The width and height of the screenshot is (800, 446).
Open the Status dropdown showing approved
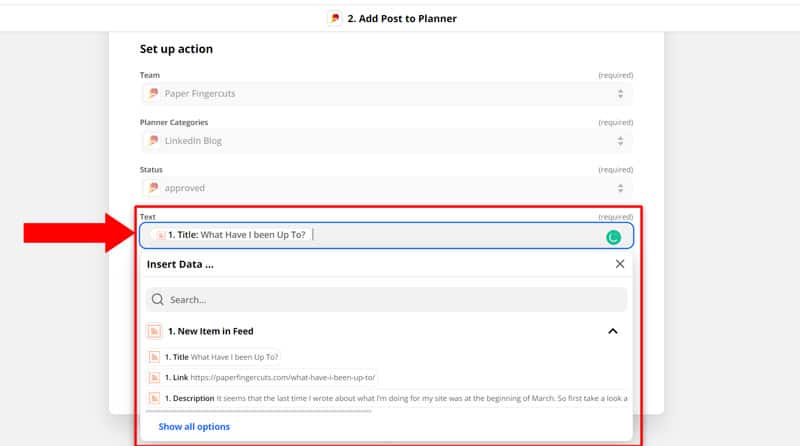coord(387,188)
